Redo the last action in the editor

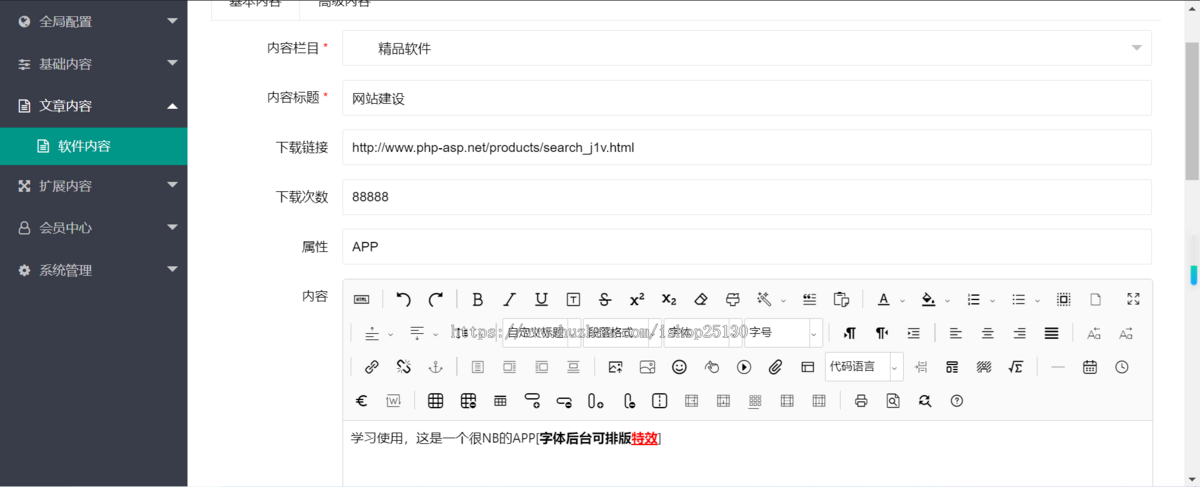[x=435, y=299]
